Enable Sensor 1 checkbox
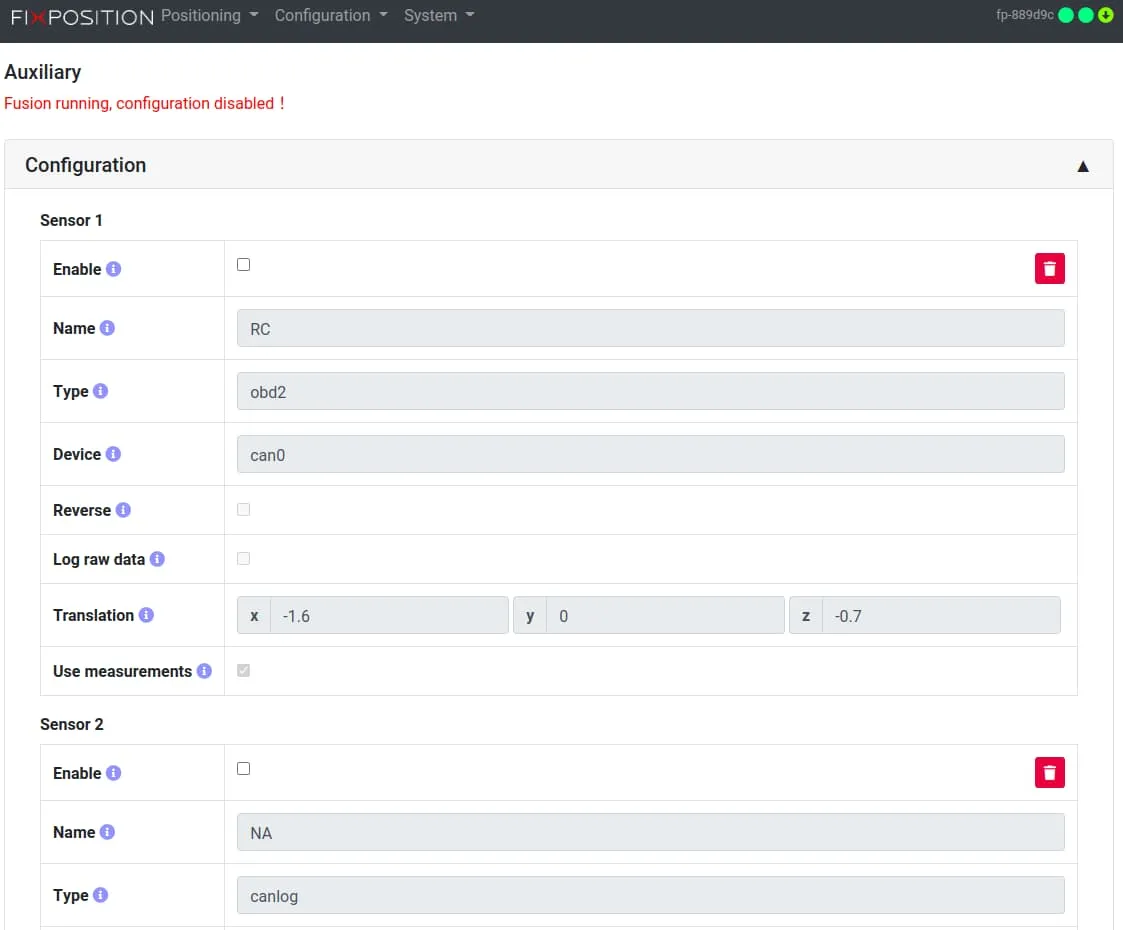1123x930 pixels. [243, 265]
